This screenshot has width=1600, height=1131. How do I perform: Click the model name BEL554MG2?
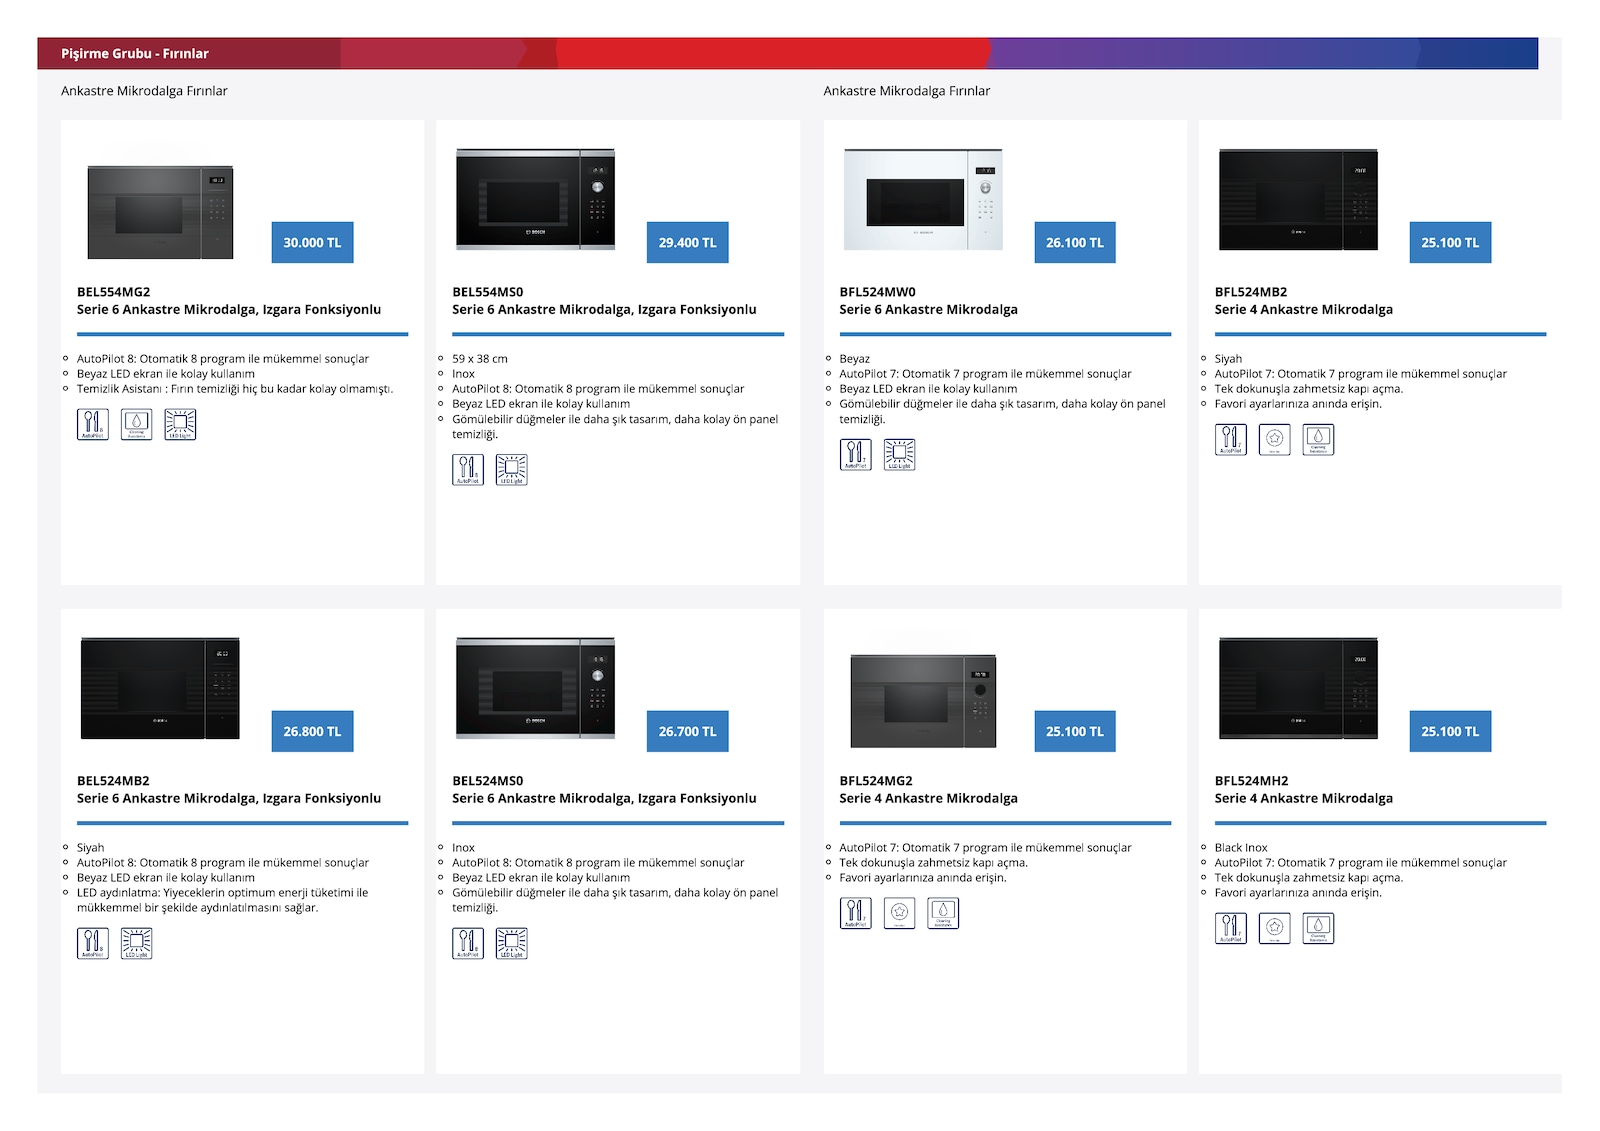(113, 292)
